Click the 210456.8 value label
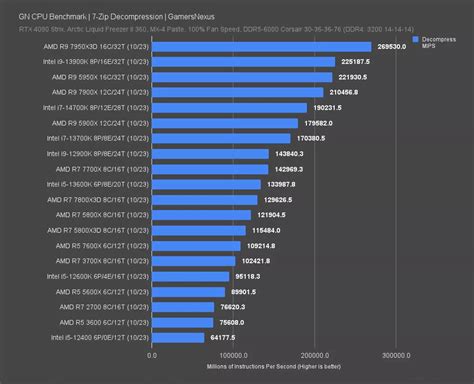474x384 pixels. [344, 92]
